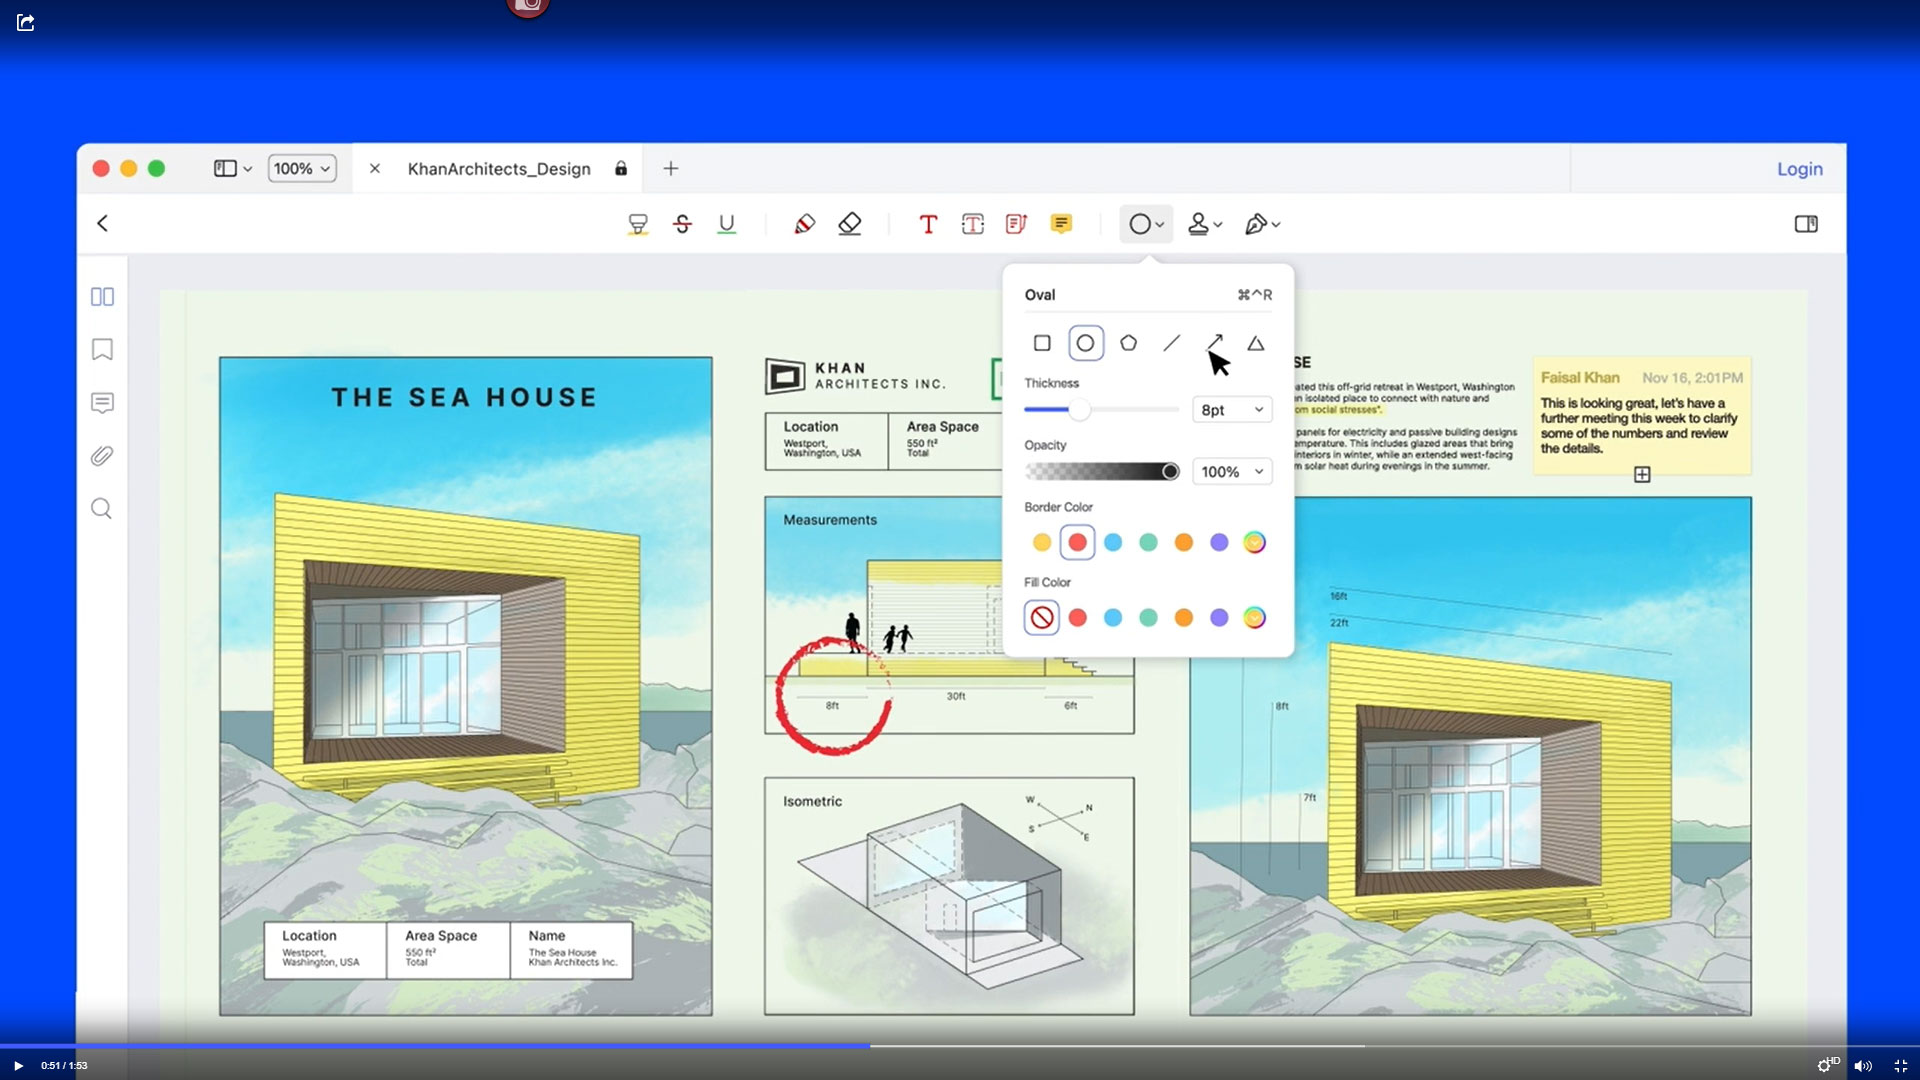Select the Text callout tool

(x=1016, y=224)
